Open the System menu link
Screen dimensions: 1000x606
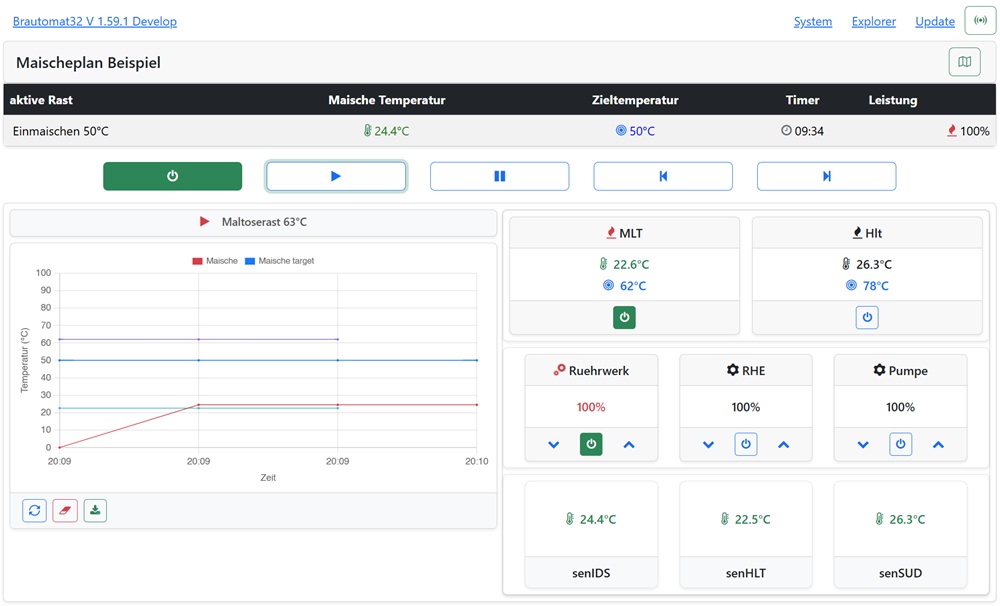pyautogui.click(x=812, y=21)
